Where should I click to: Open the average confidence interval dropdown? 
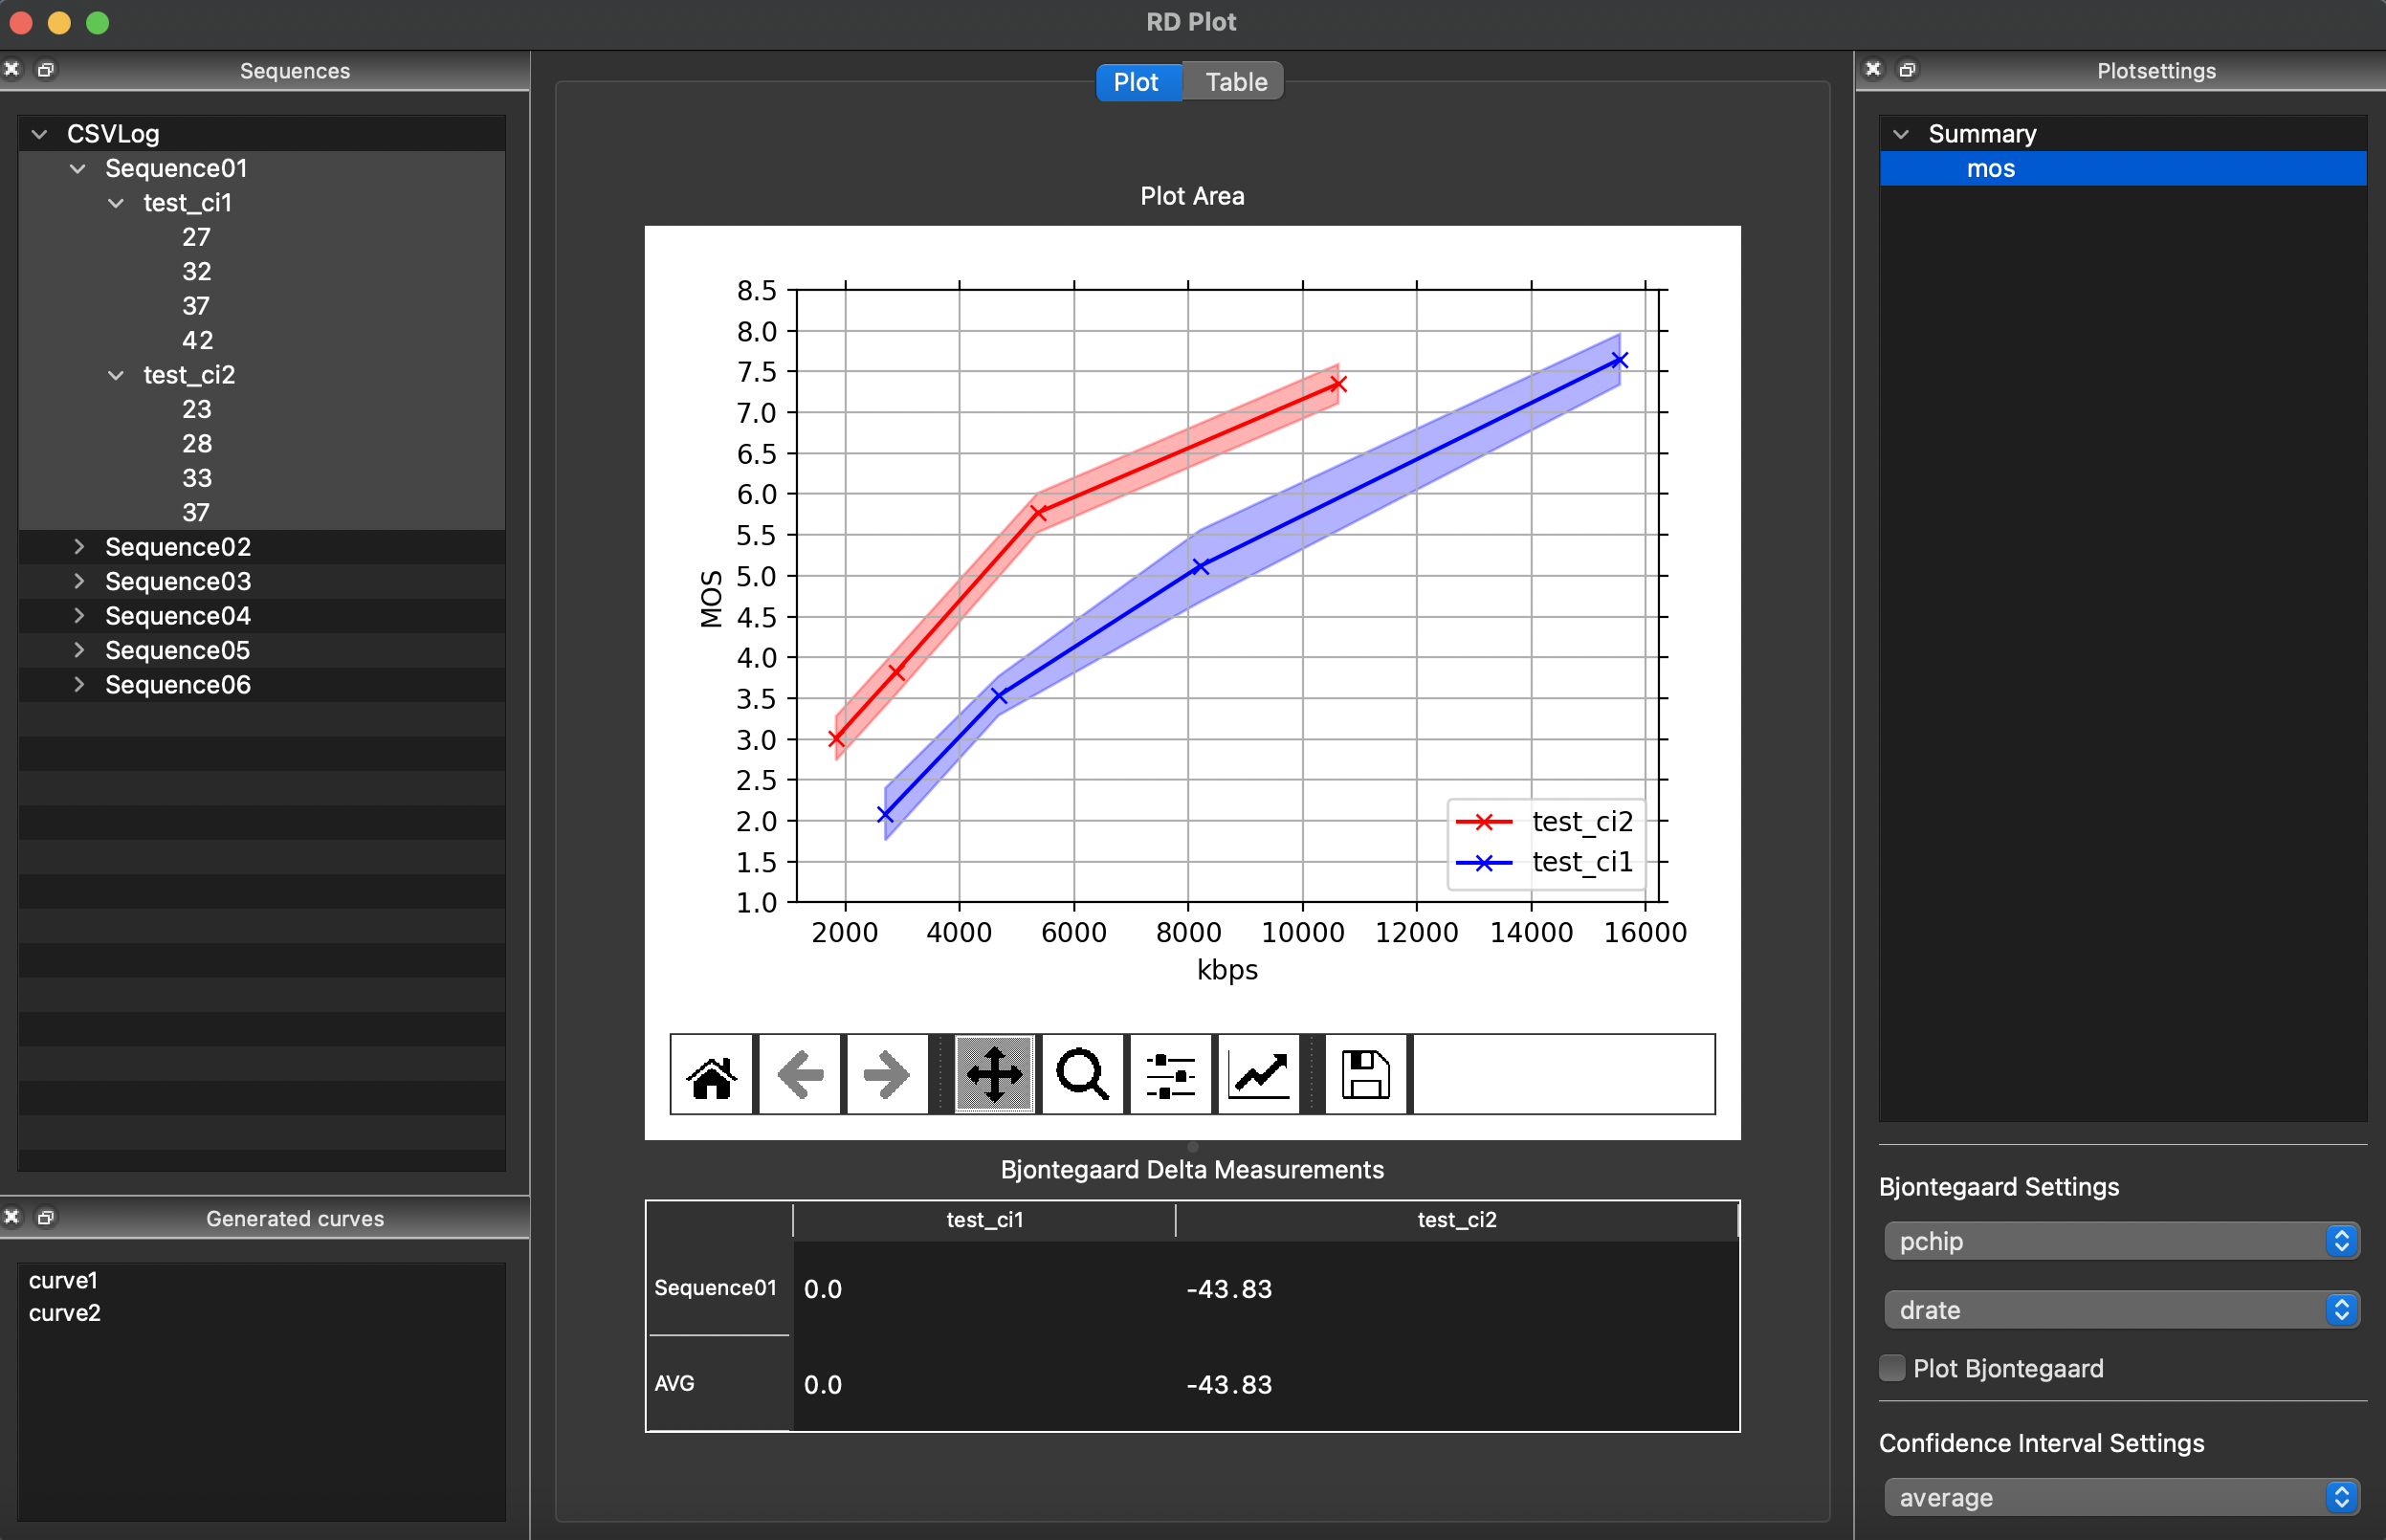pos(2121,1497)
